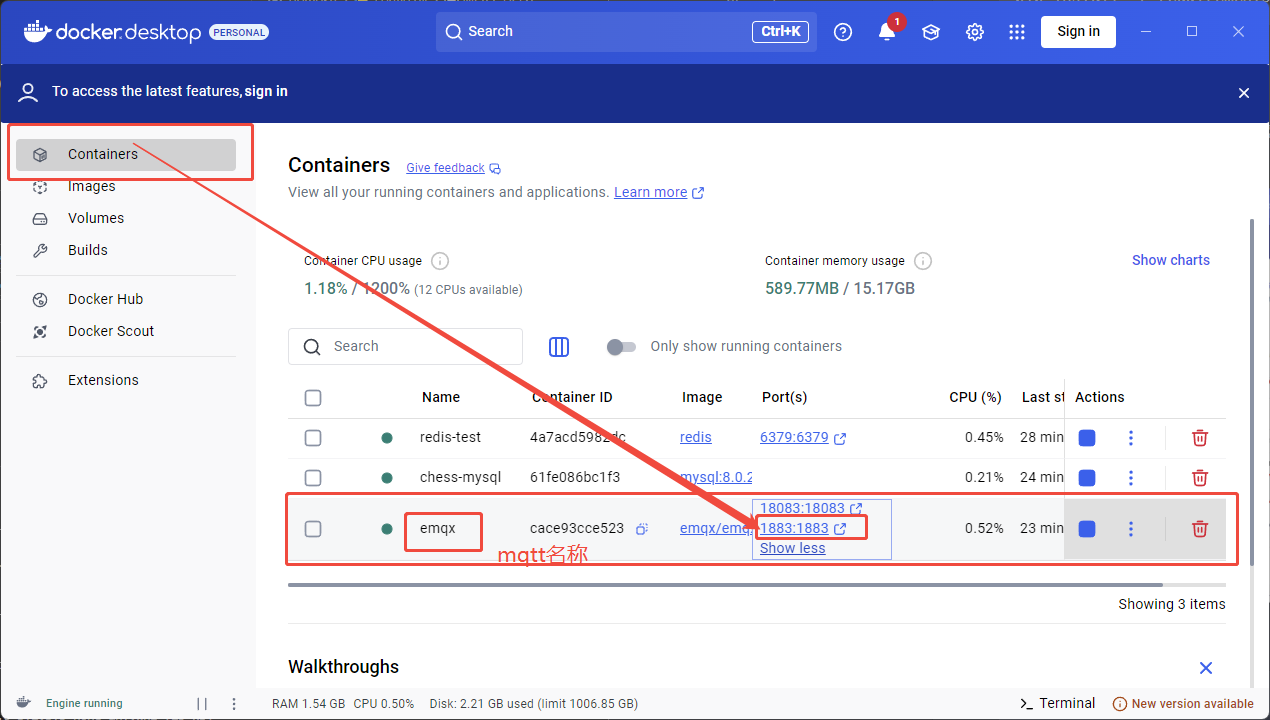Viewport: 1270px width, 720px height.
Task: Open the Give feedback link
Action: click(x=453, y=168)
